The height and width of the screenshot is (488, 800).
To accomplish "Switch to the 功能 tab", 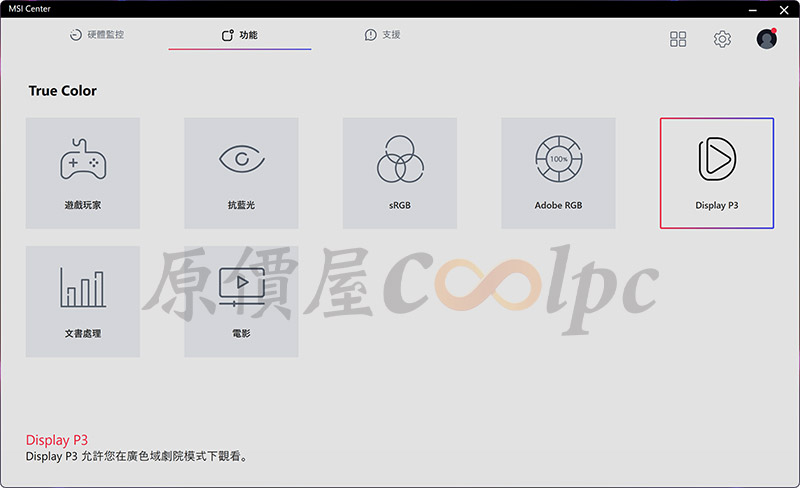I will 240,35.
